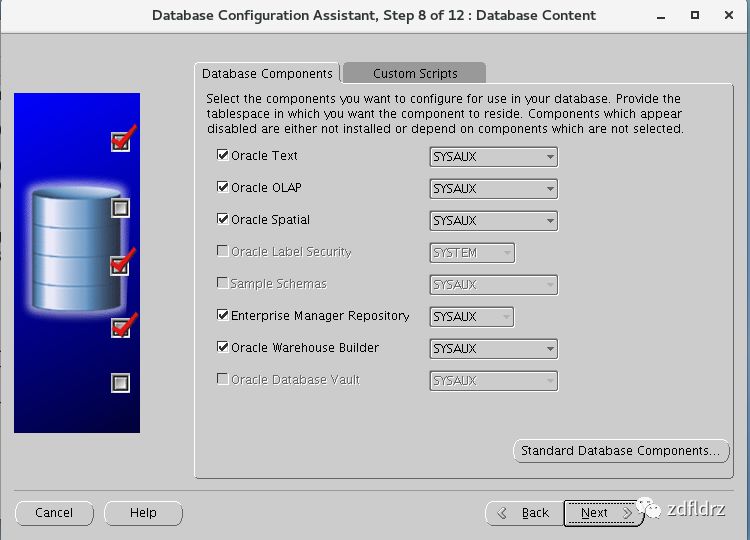Open the Help button

(143, 513)
